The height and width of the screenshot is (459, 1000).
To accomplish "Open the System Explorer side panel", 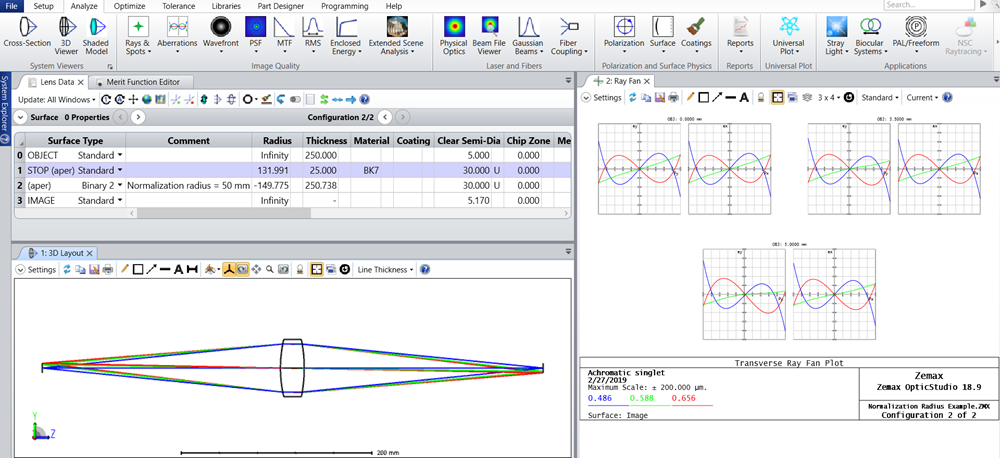I will pos(5,108).
